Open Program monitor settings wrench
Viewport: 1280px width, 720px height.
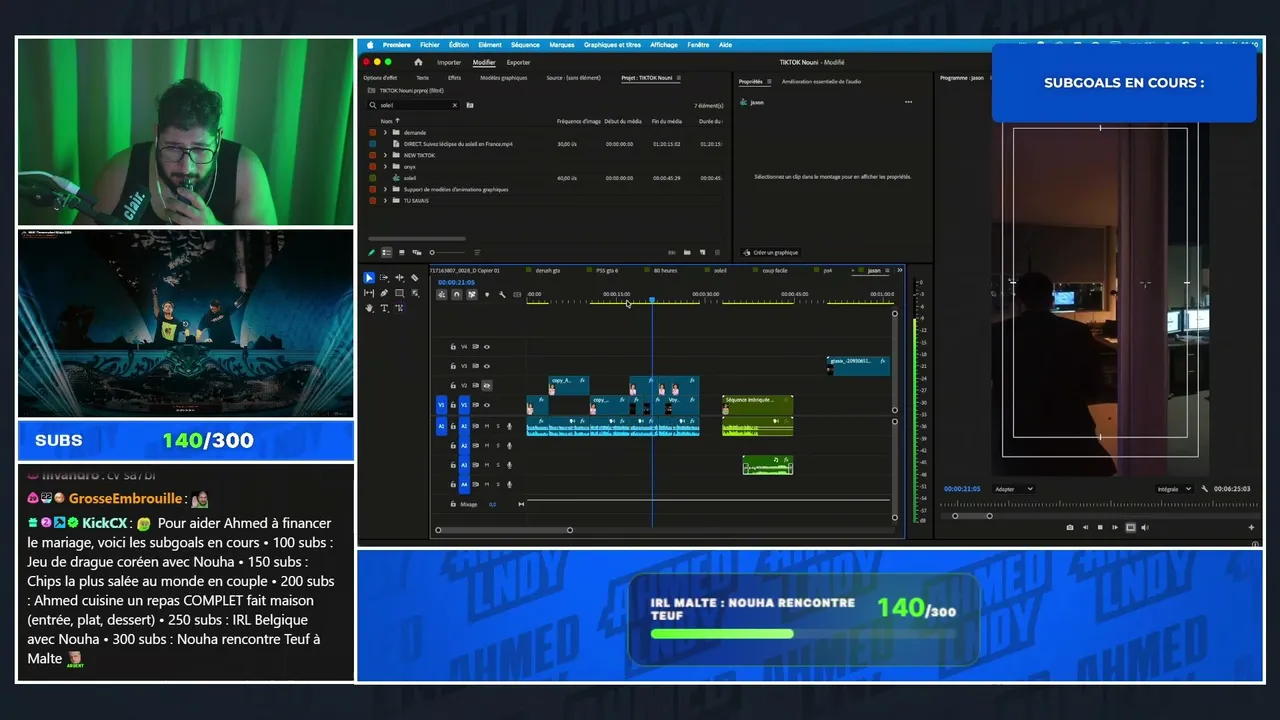1204,489
